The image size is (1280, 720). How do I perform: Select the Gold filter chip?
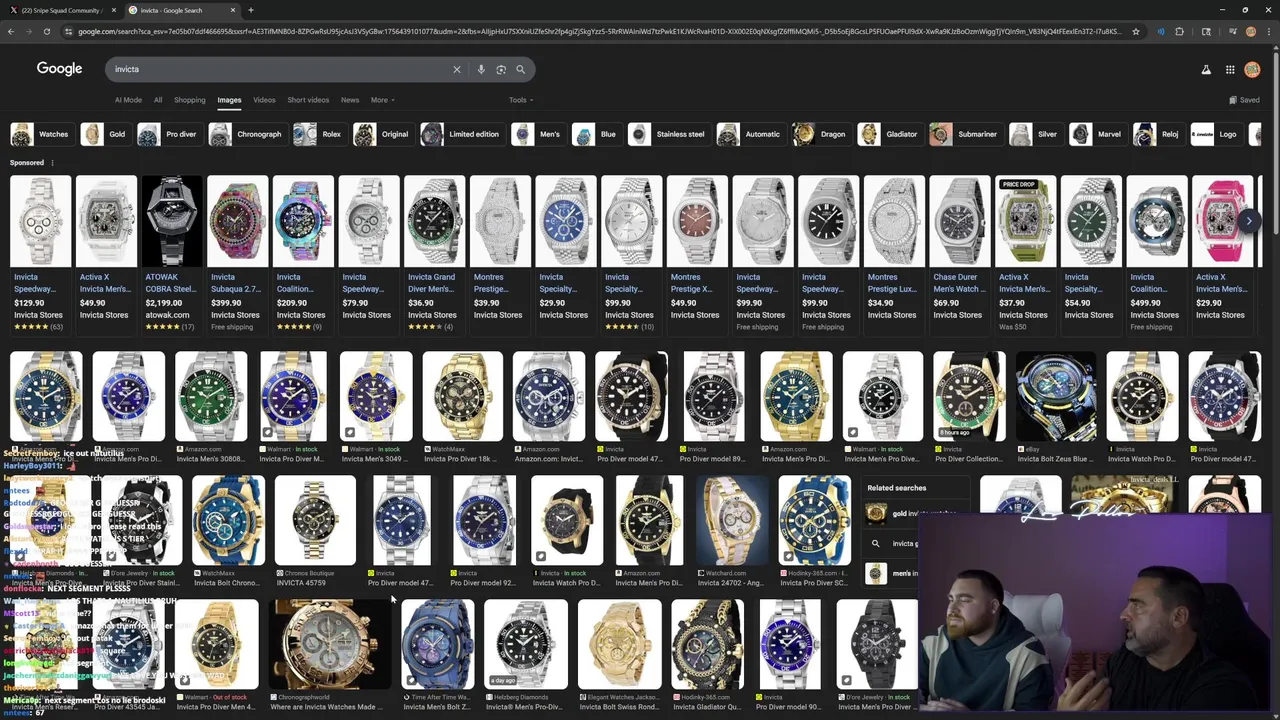click(x=105, y=134)
